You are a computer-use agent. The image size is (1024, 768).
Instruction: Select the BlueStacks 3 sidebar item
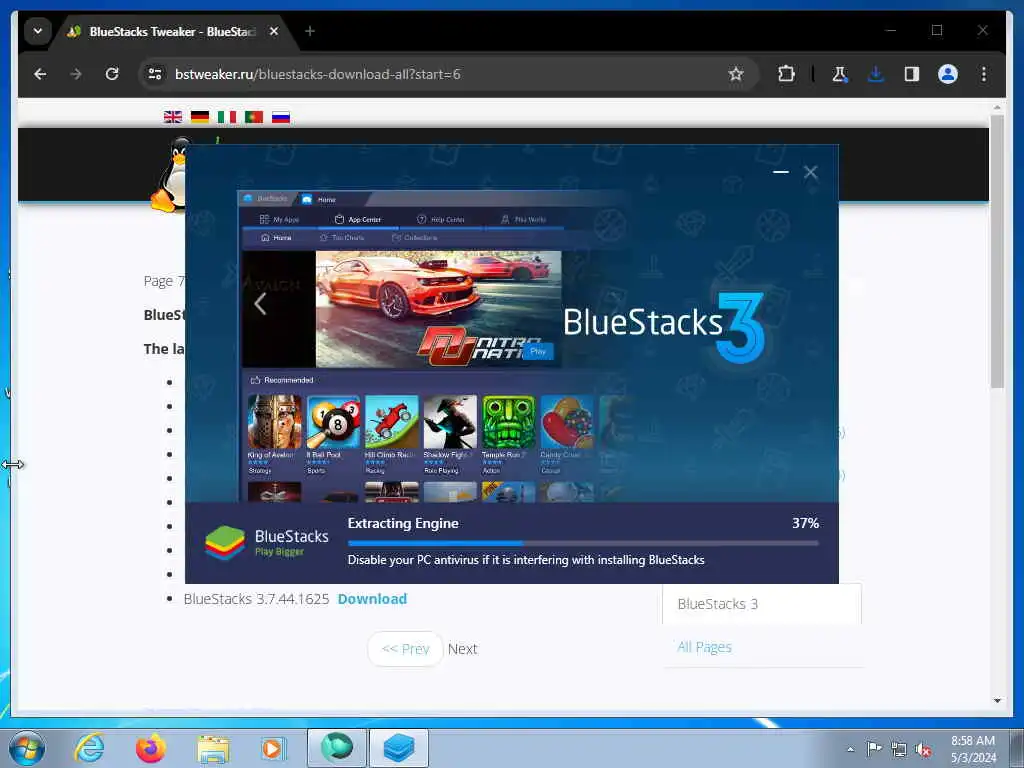[x=761, y=604]
